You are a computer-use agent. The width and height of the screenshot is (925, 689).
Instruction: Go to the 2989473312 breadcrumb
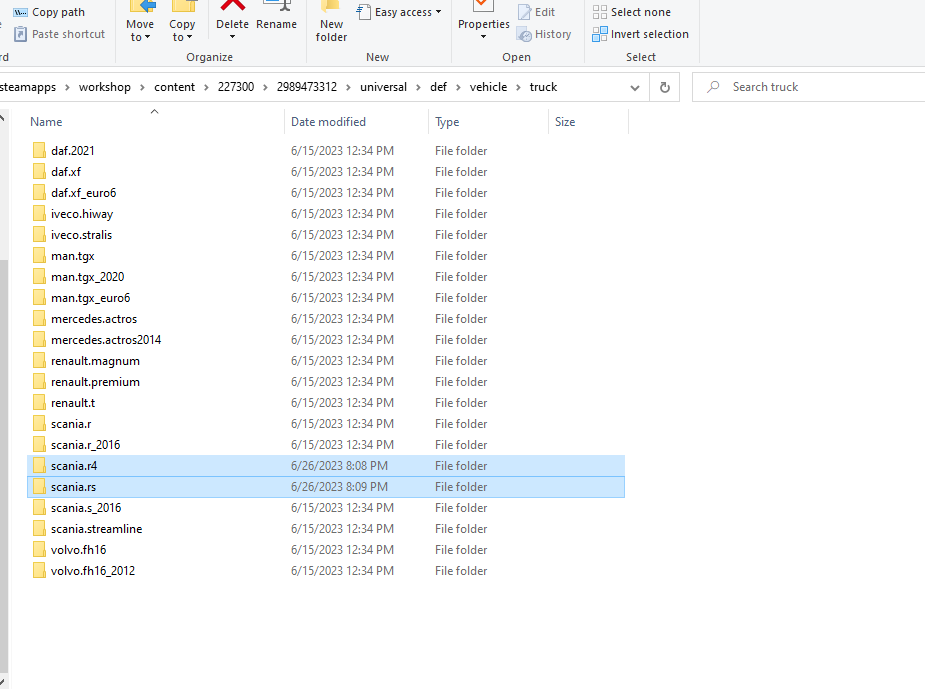[307, 87]
